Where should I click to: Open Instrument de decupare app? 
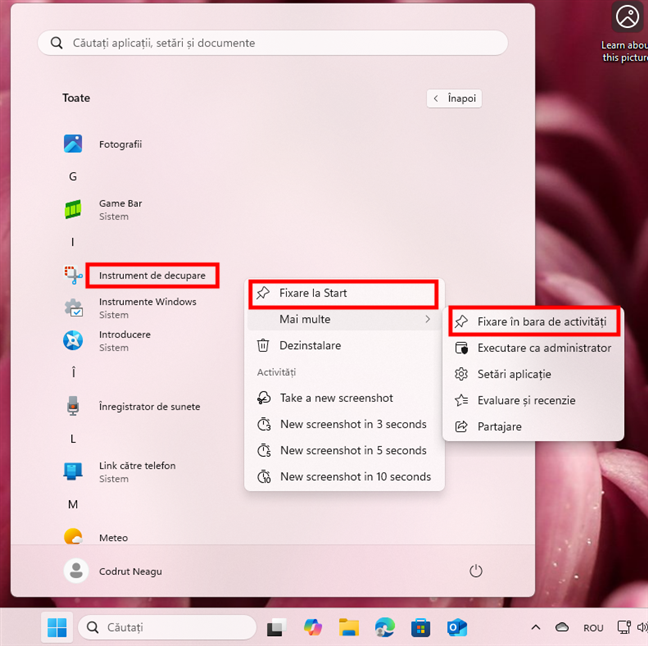(152, 275)
